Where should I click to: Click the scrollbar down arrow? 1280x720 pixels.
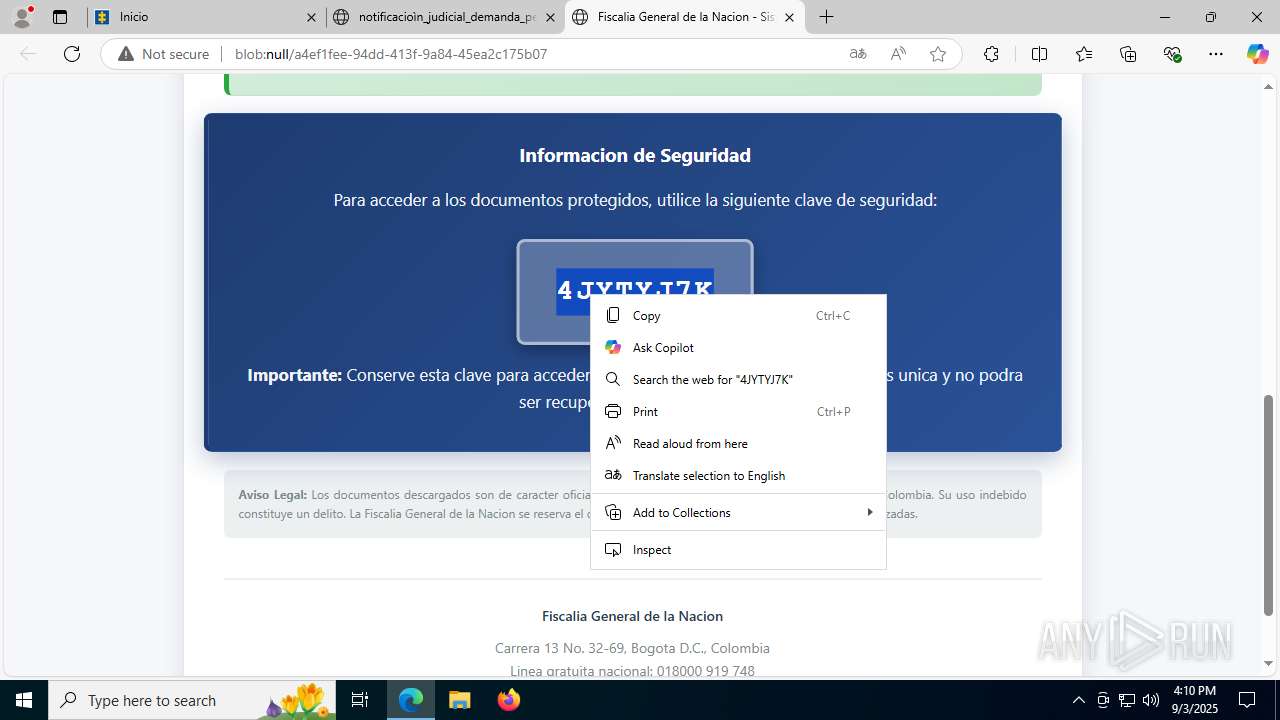click(1269, 663)
